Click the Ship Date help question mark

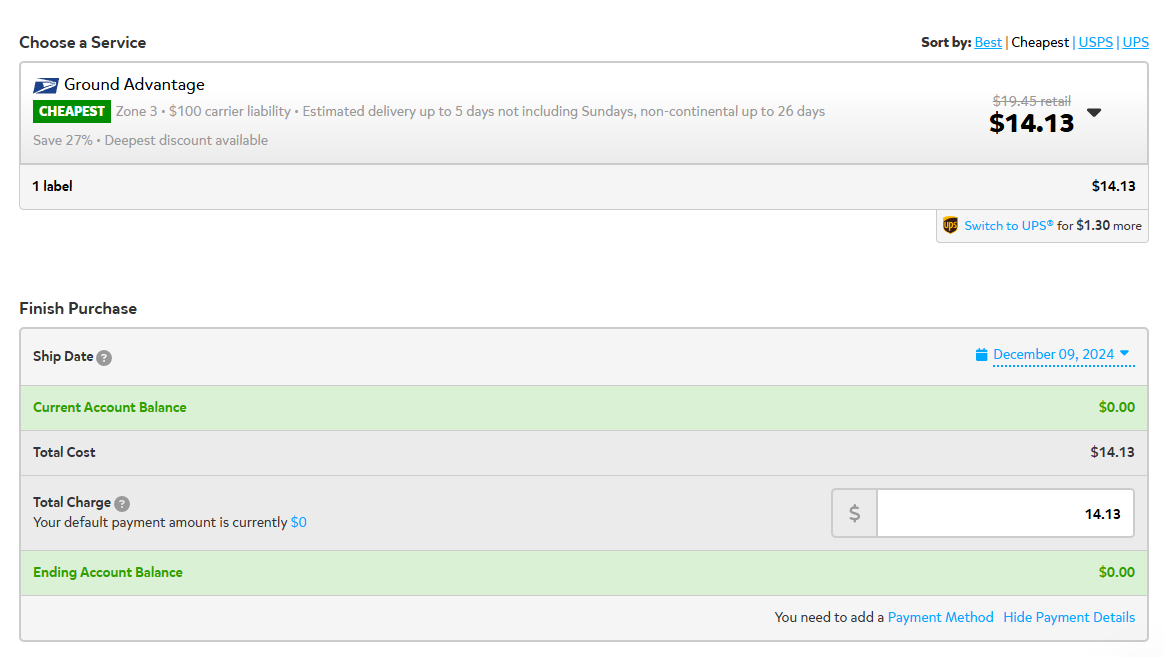pyautogui.click(x=105, y=358)
